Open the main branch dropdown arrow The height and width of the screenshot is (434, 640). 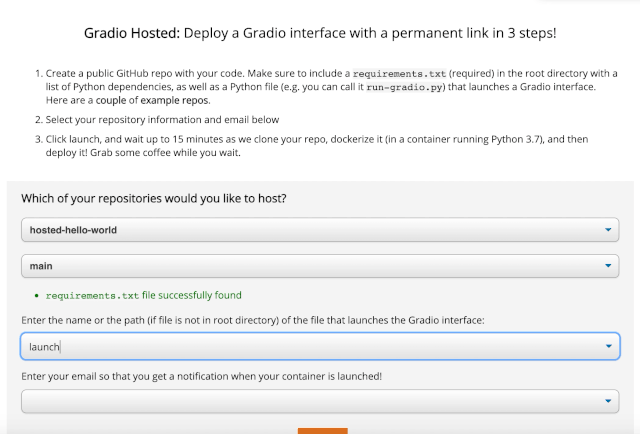point(608,266)
